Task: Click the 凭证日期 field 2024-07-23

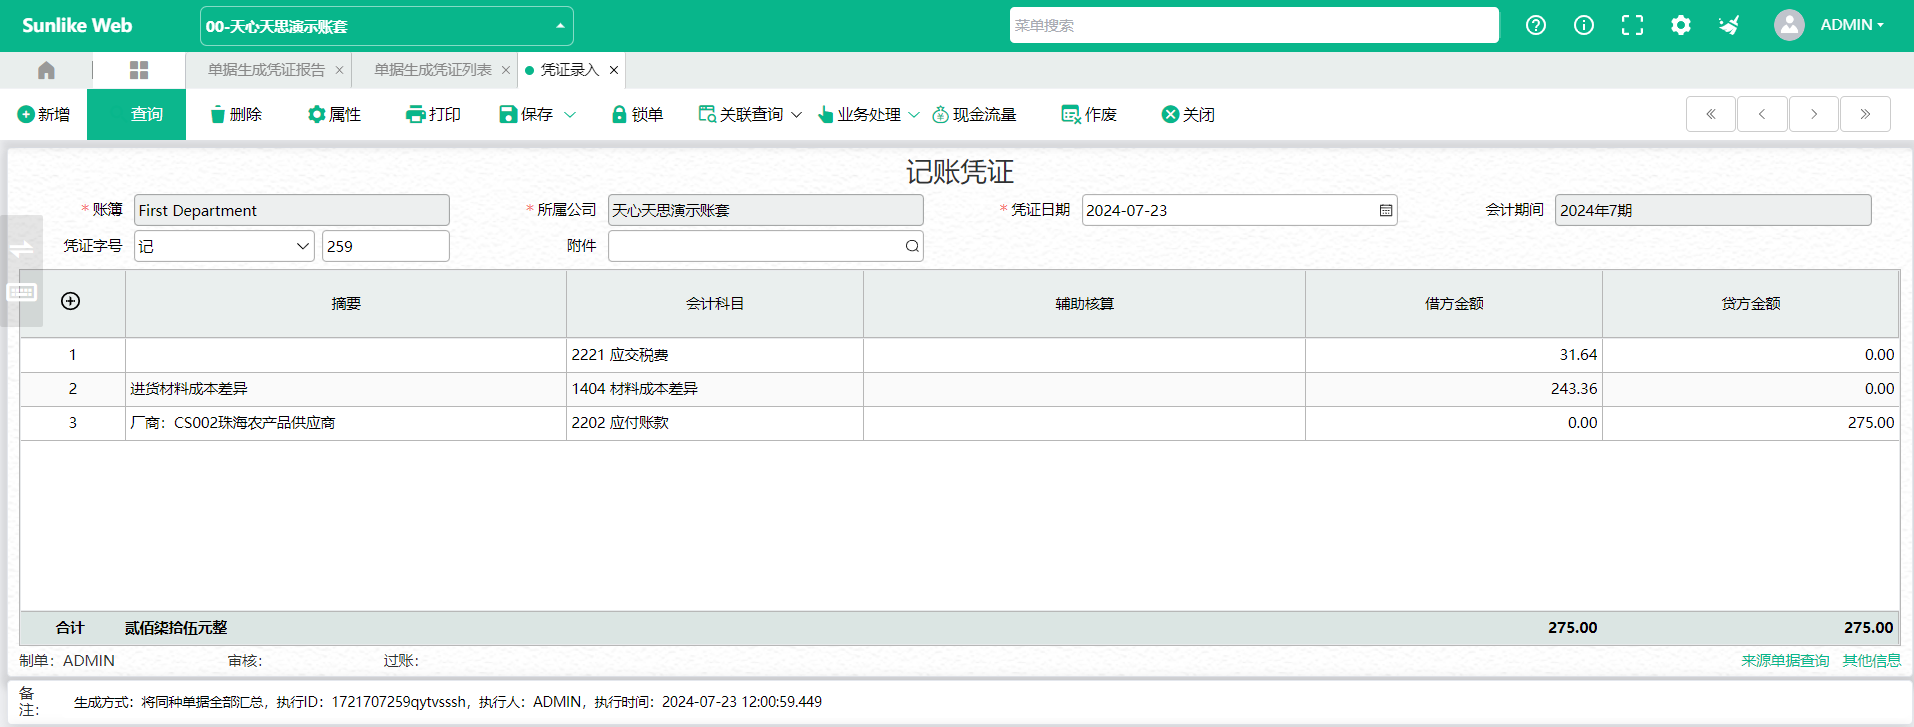Action: [x=1239, y=210]
